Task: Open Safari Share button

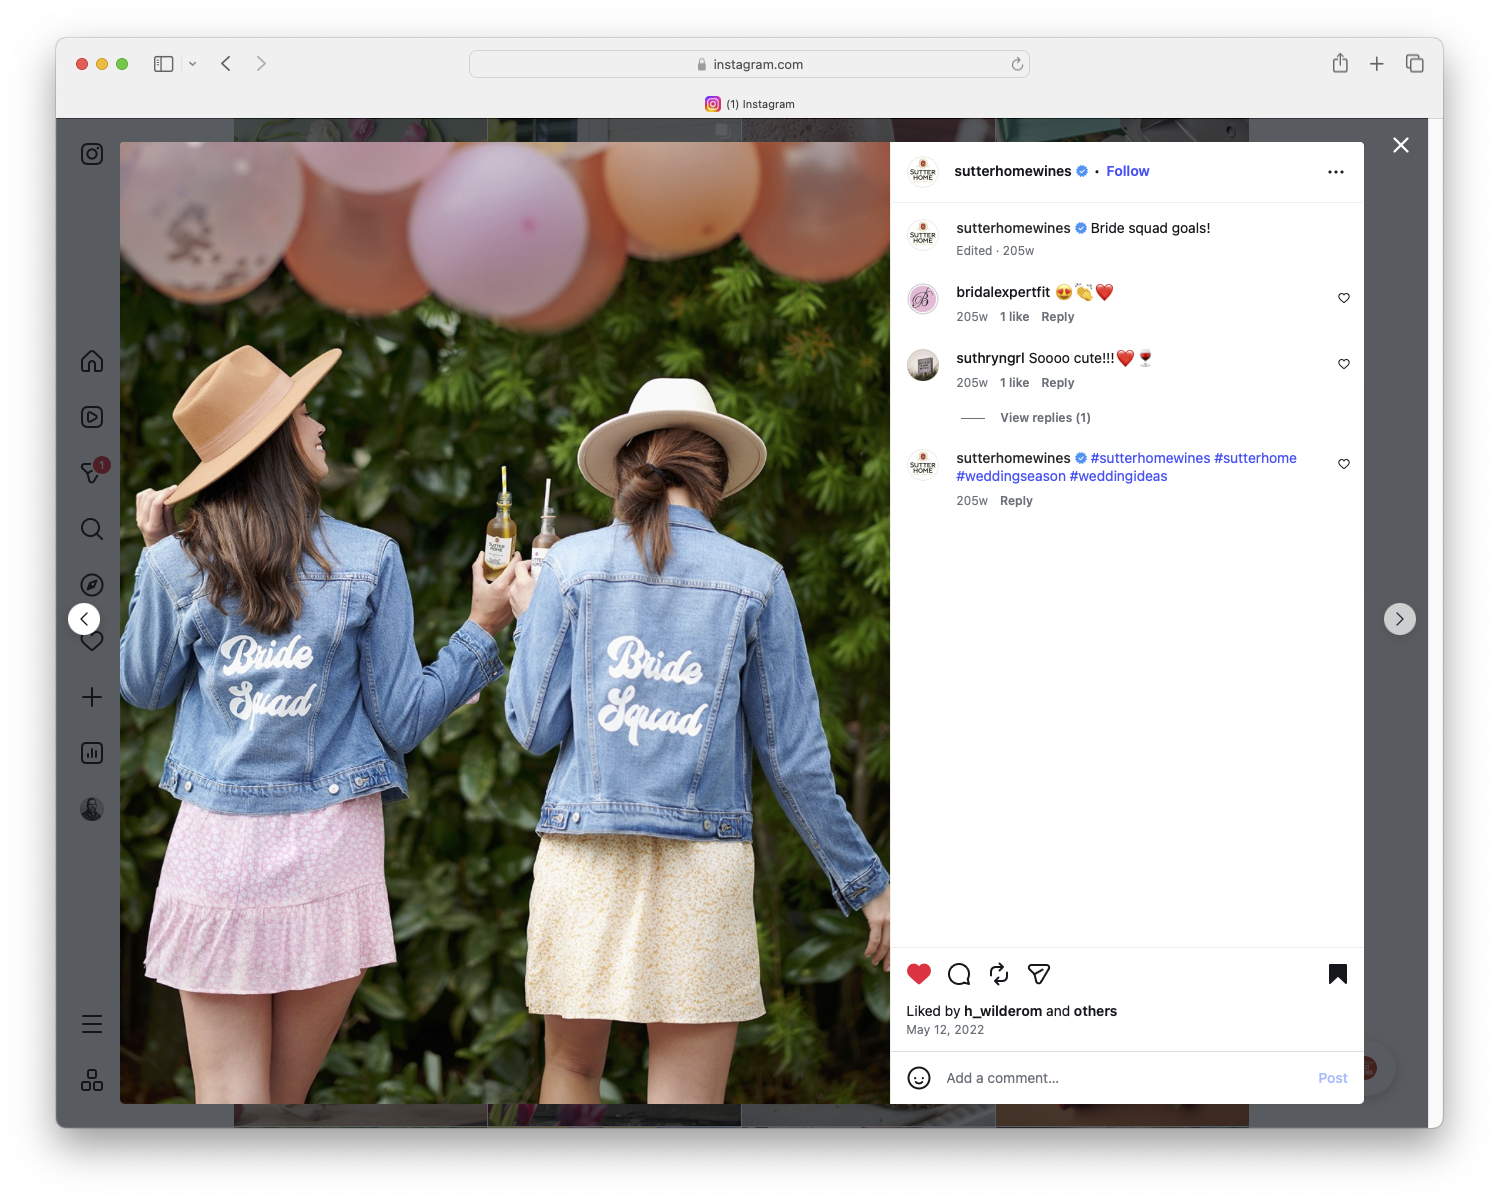Action: coord(1340,63)
